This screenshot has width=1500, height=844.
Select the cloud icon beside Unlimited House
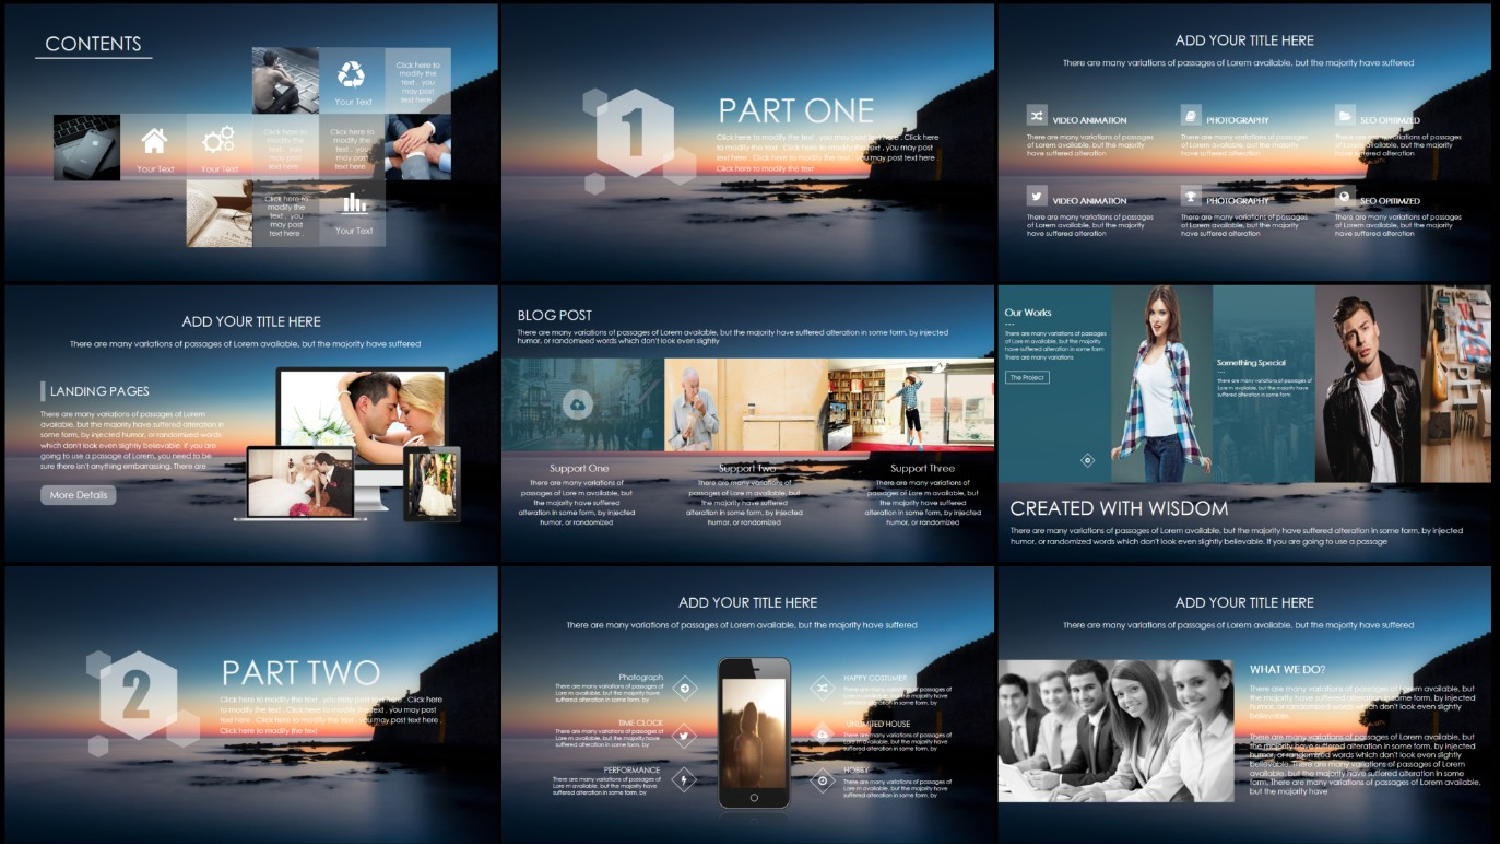[822, 734]
